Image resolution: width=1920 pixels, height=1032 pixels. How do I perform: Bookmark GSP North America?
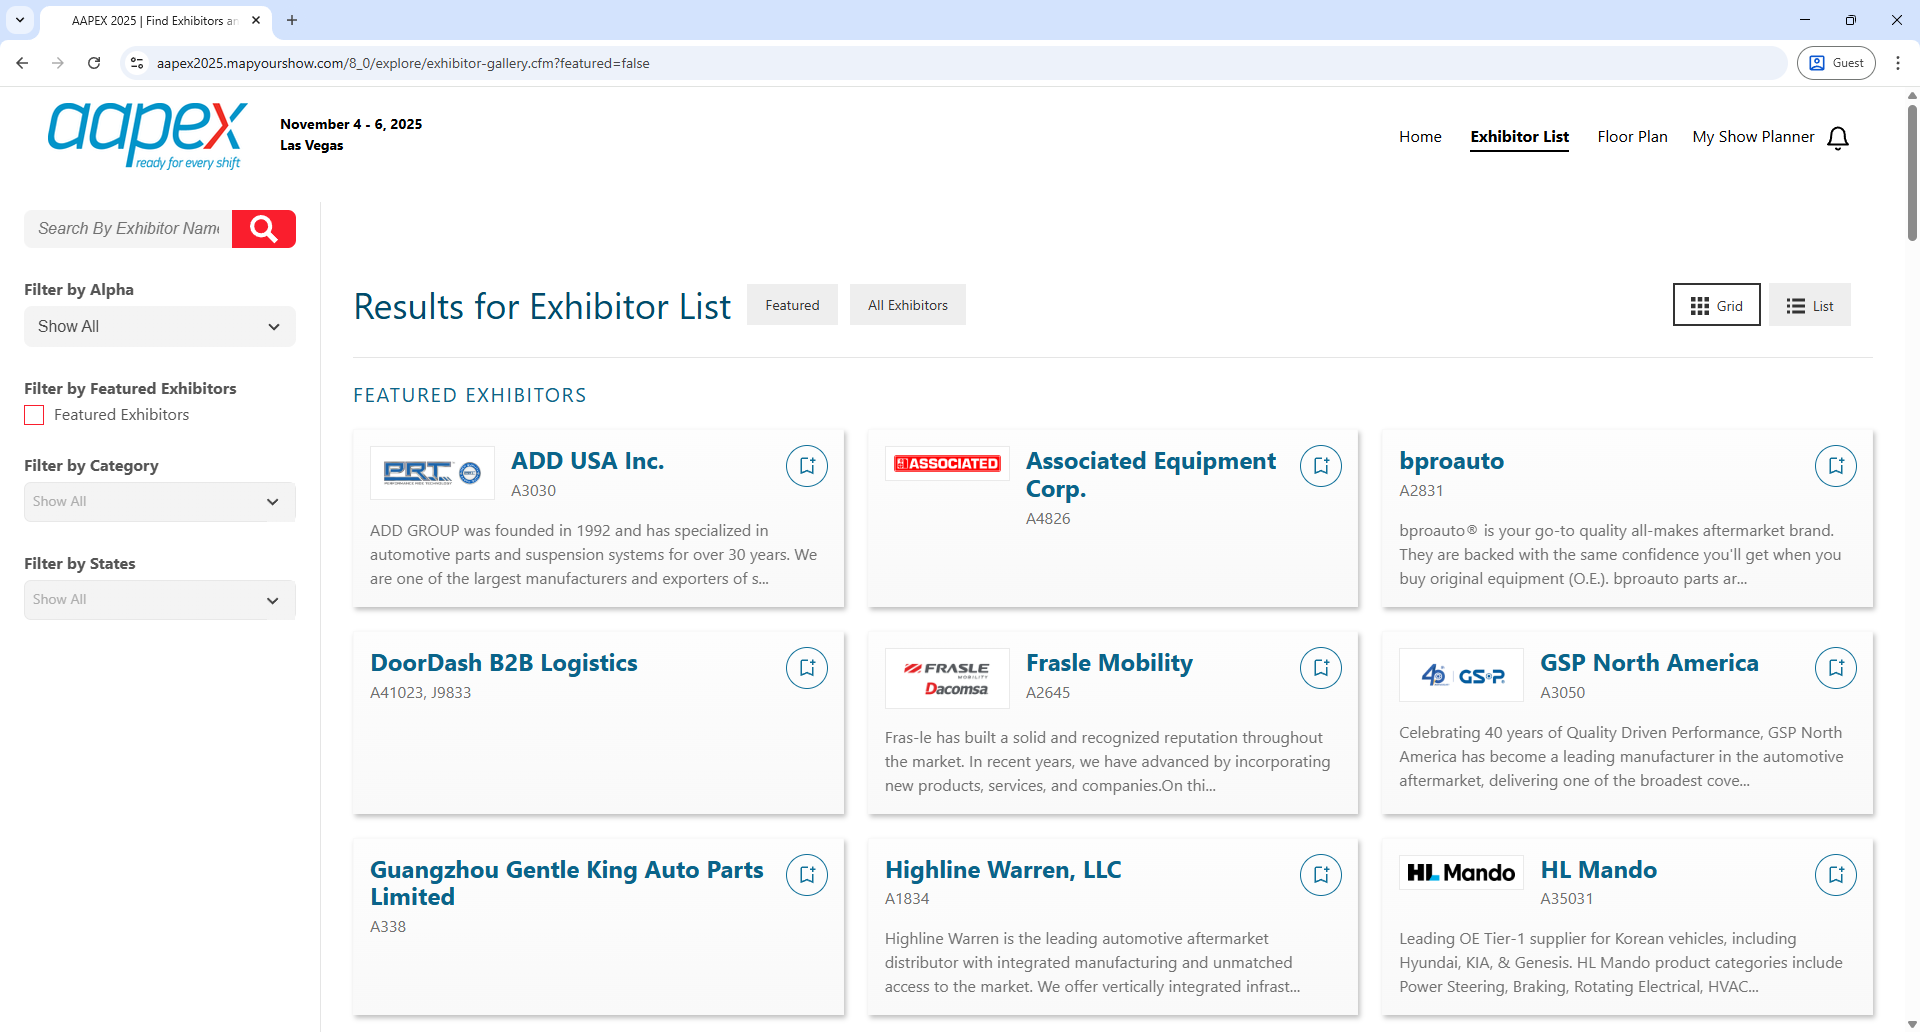point(1835,667)
